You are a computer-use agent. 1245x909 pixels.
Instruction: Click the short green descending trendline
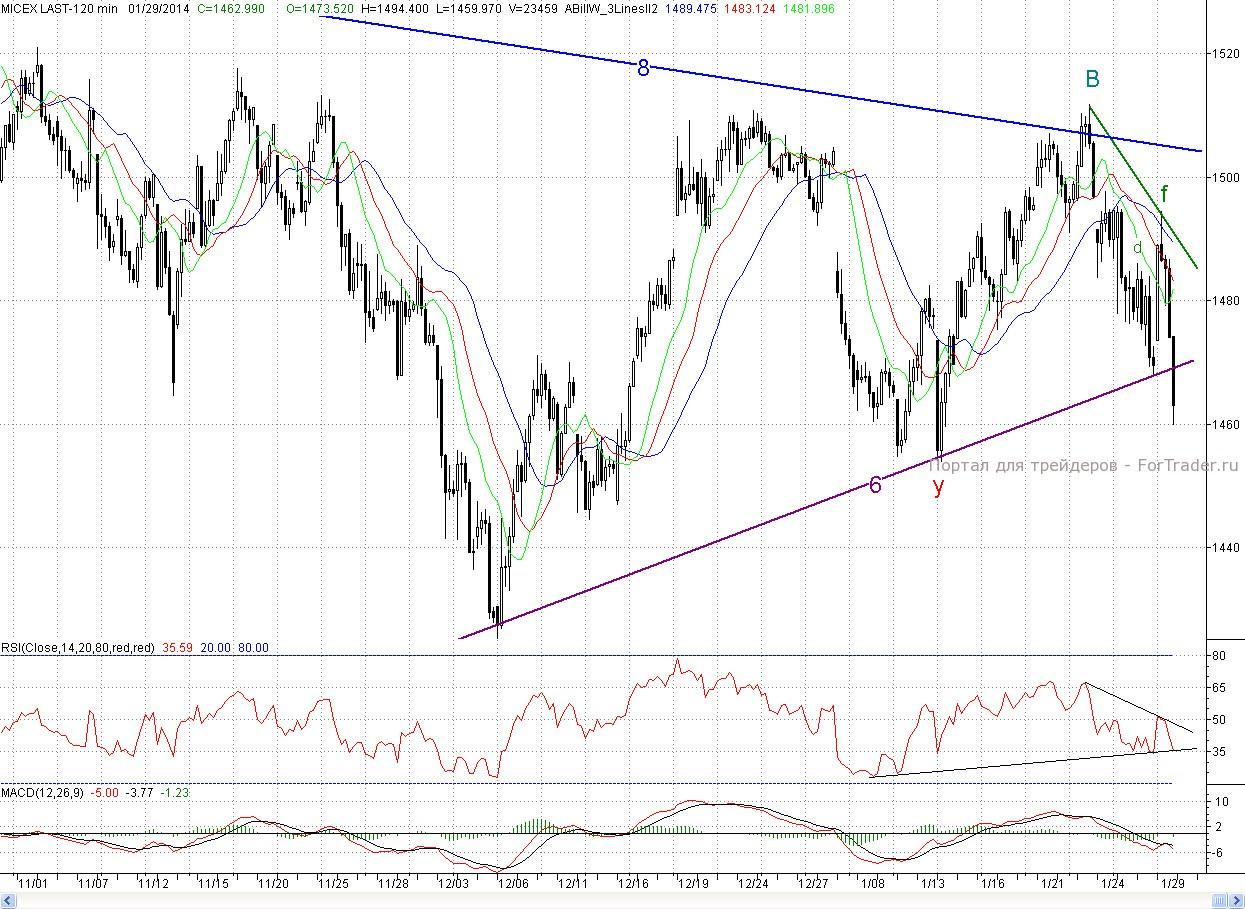[1144, 186]
